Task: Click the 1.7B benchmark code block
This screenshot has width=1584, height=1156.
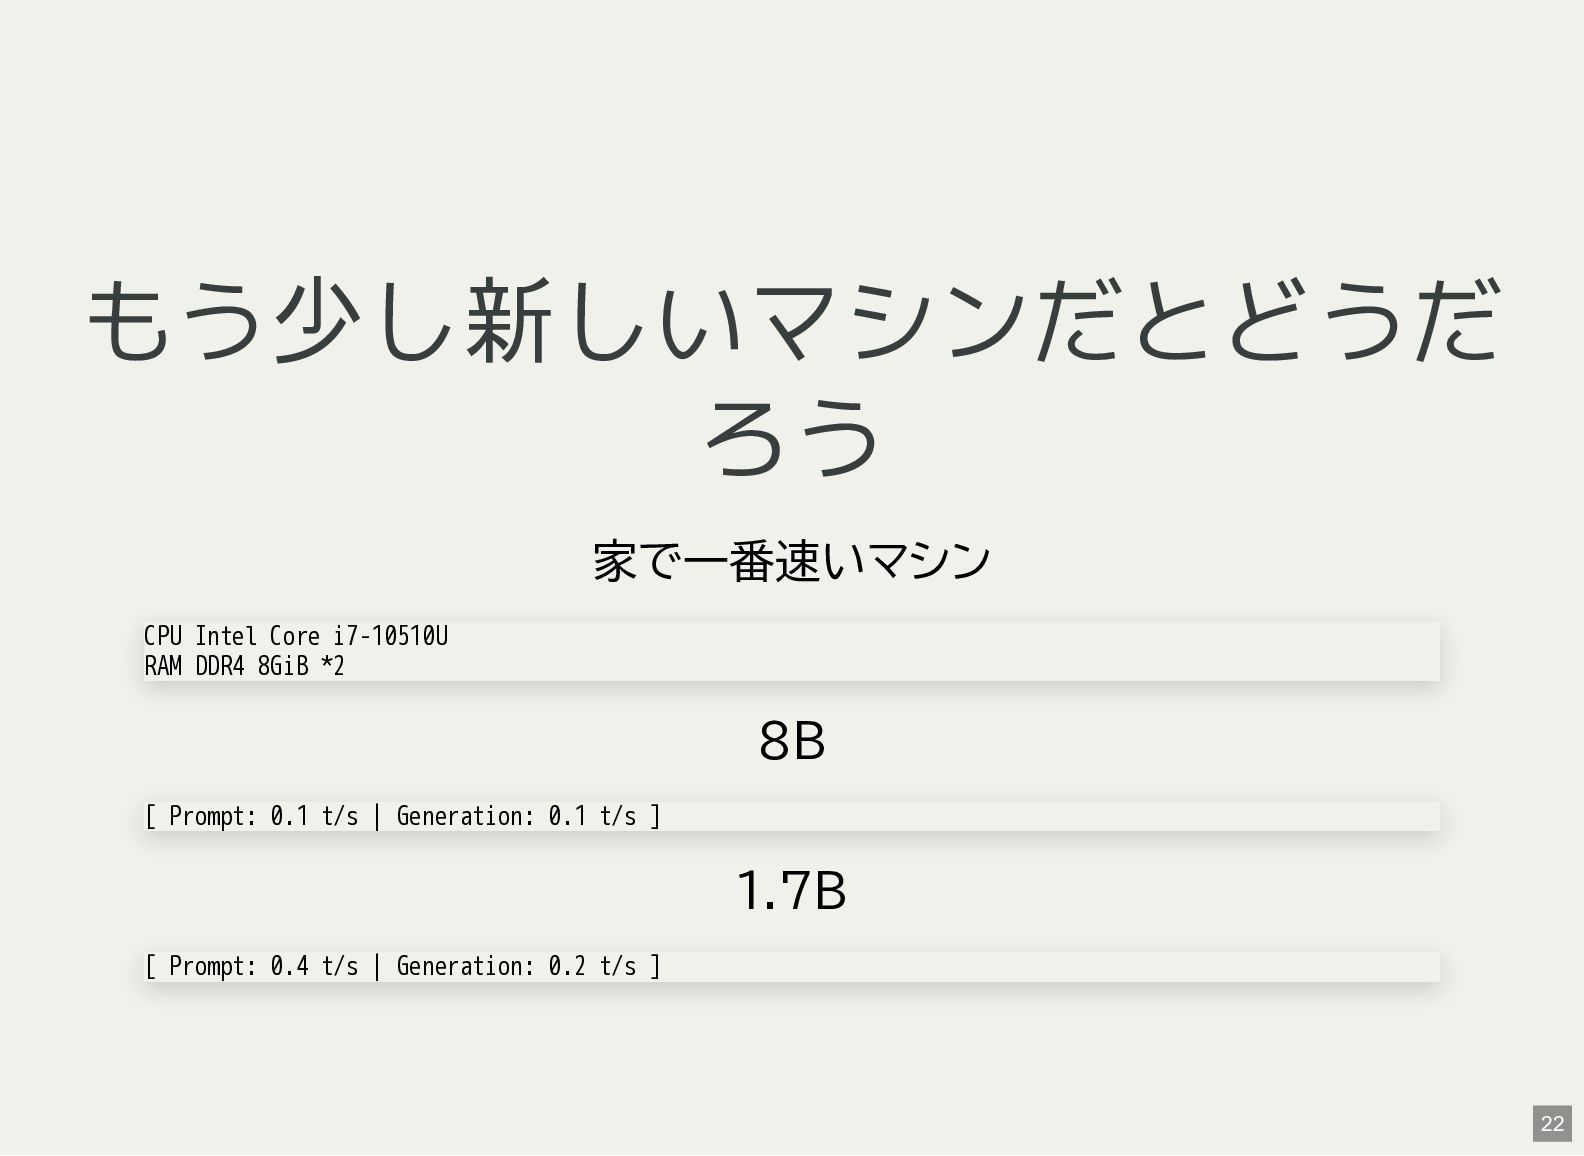Action: (x=792, y=966)
